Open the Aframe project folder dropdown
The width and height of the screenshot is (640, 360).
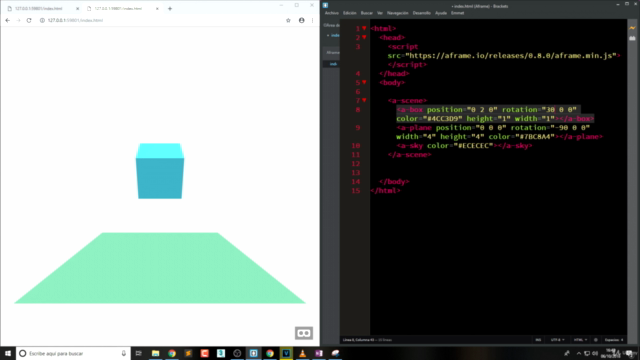[x=333, y=52]
